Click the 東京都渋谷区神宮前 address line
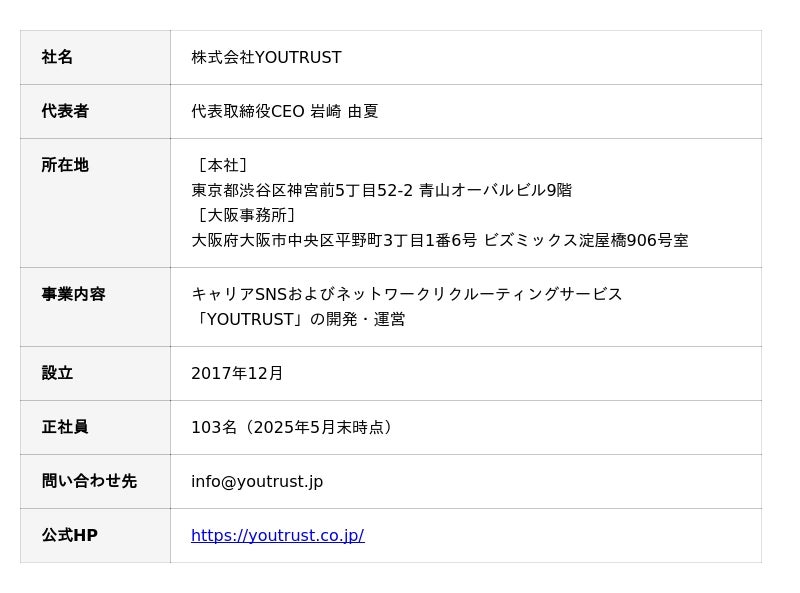Viewport: 800px width, 593px height. click(381, 191)
